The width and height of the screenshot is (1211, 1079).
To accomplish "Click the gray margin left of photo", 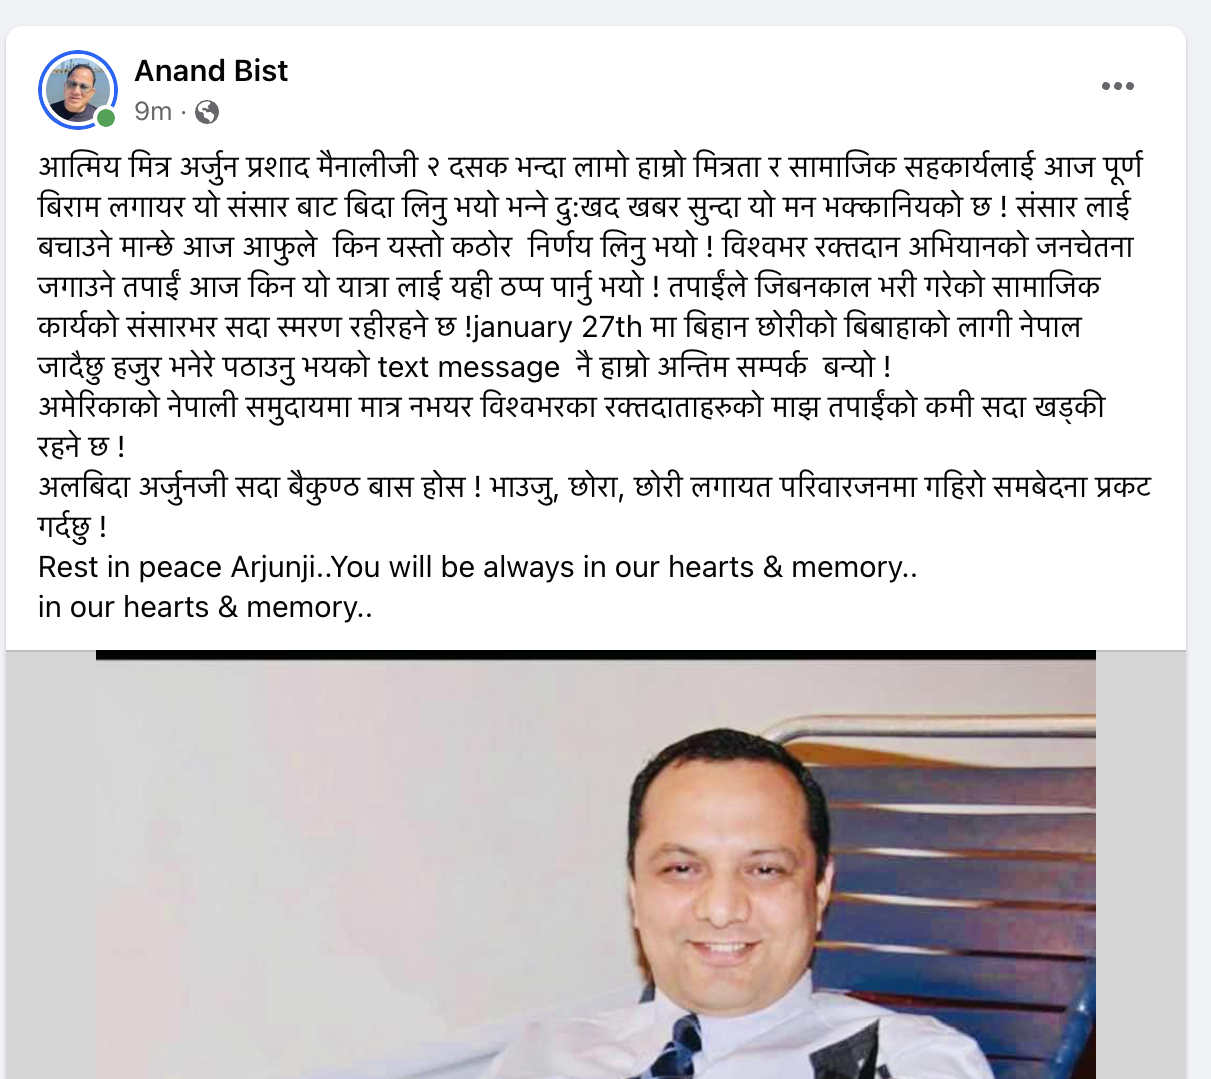I will click(50, 865).
